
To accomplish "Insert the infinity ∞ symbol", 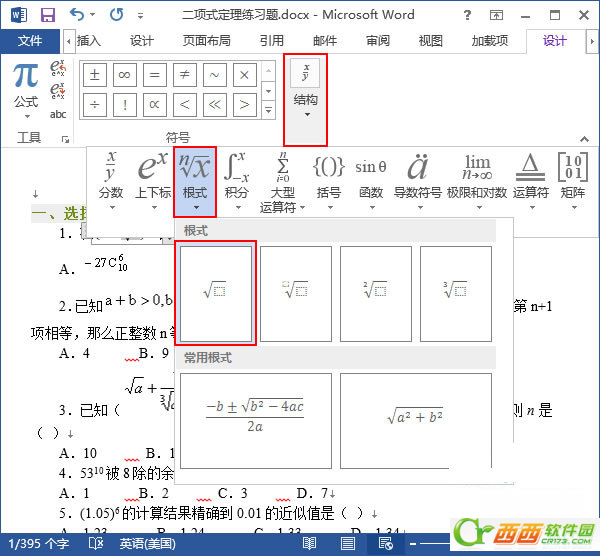I will pos(124,75).
